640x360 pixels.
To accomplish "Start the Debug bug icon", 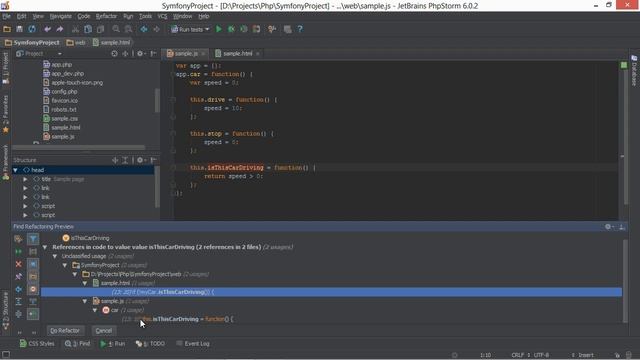I will click(x=231, y=29).
